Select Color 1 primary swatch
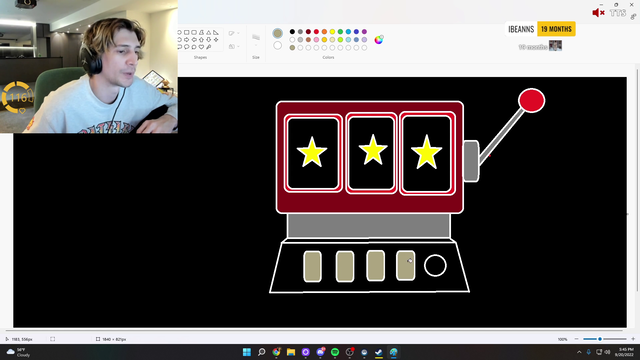This screenshot has width=640, height=360. tap(278, 33)
